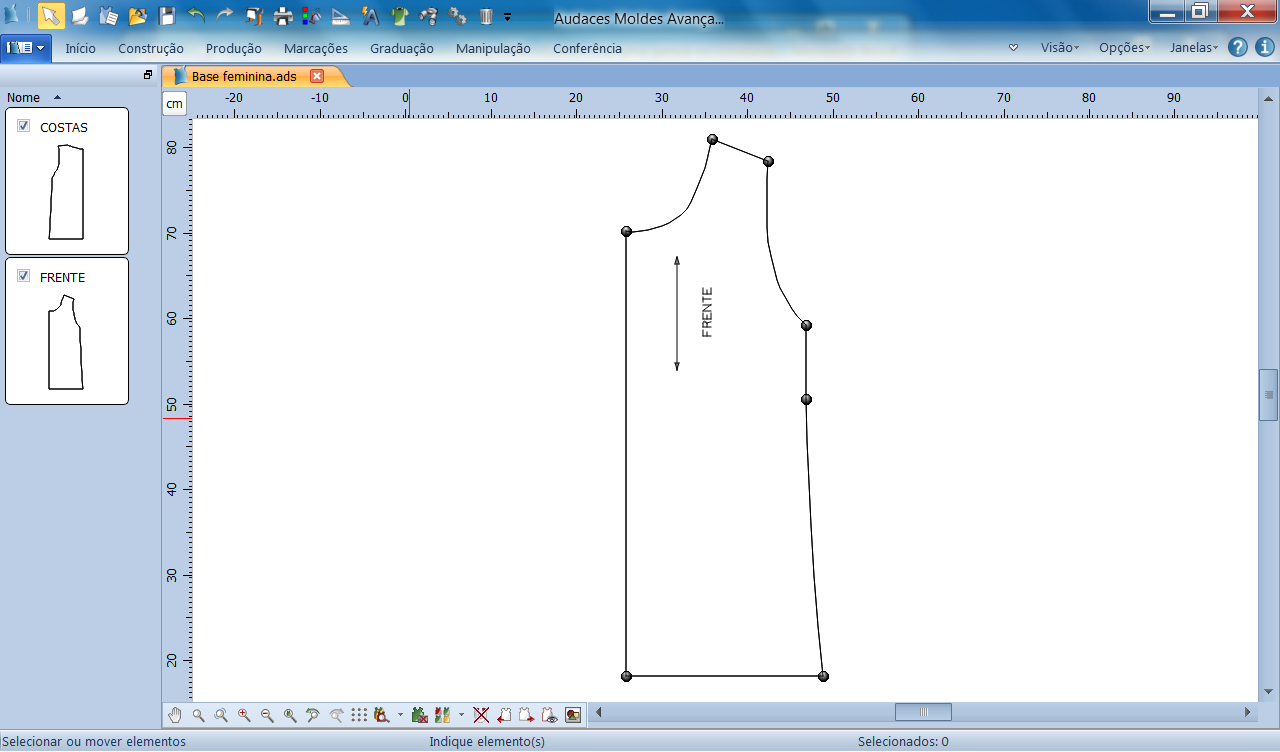Click the zoom in magnifier with plus
The height and width of the screenshot is (752, 1280).
[x=244, y=715]
